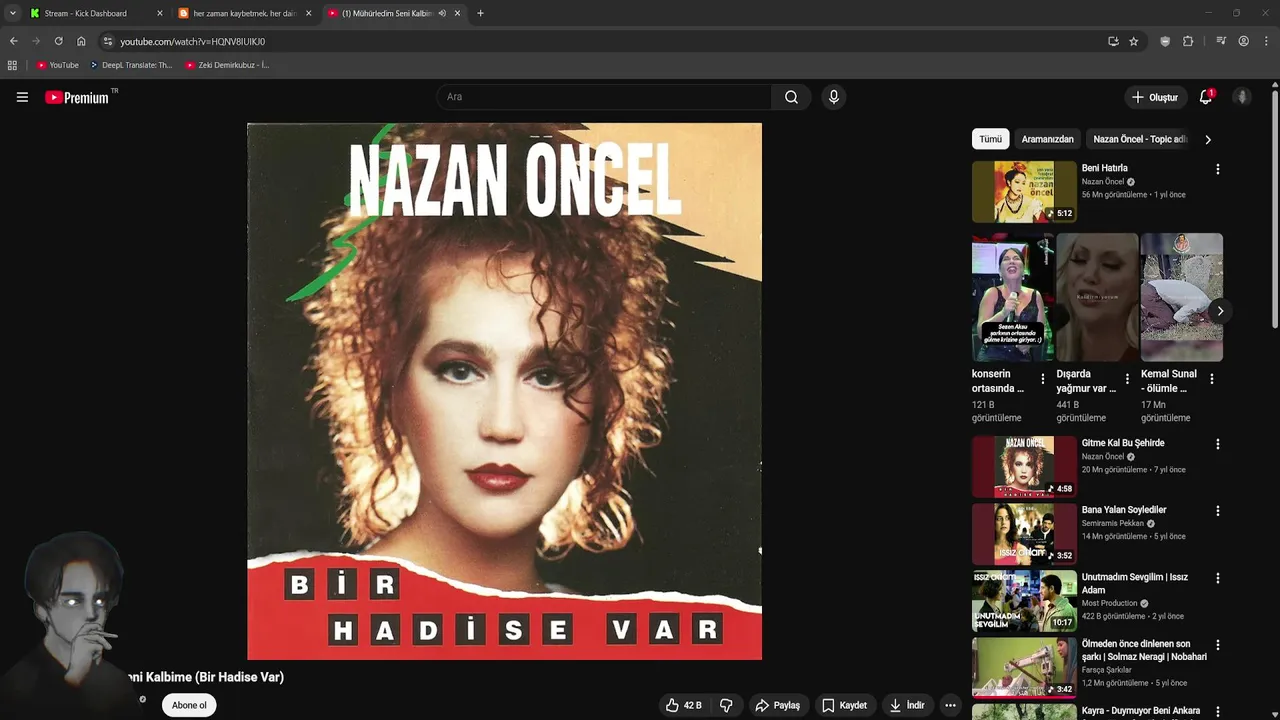Like the video (42 B)
This screenshot has height=720, width=1280.
[684, 705]
